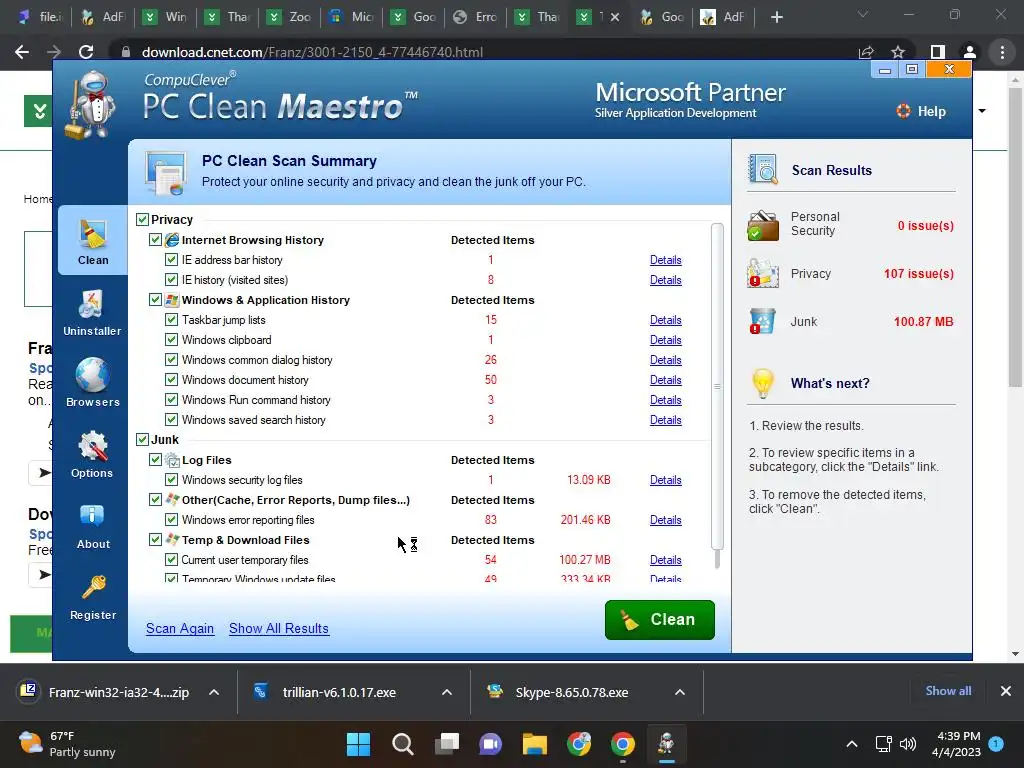Show hidden system tray icons
The image size is (1024, 768).
852,744
